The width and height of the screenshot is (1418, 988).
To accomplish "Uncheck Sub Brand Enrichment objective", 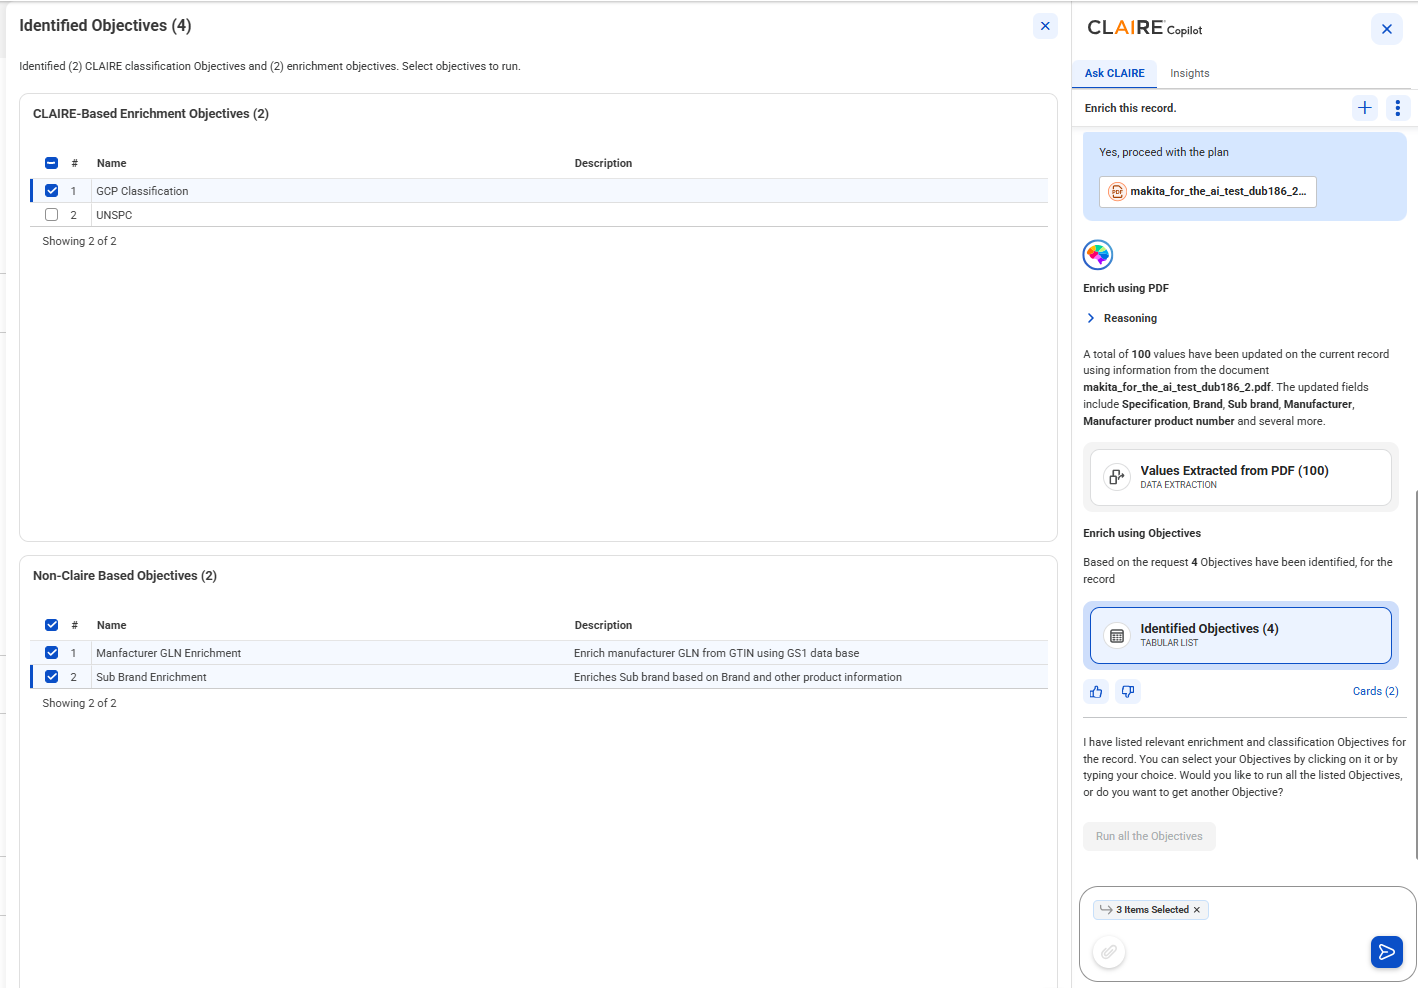I will coord(51,677).
